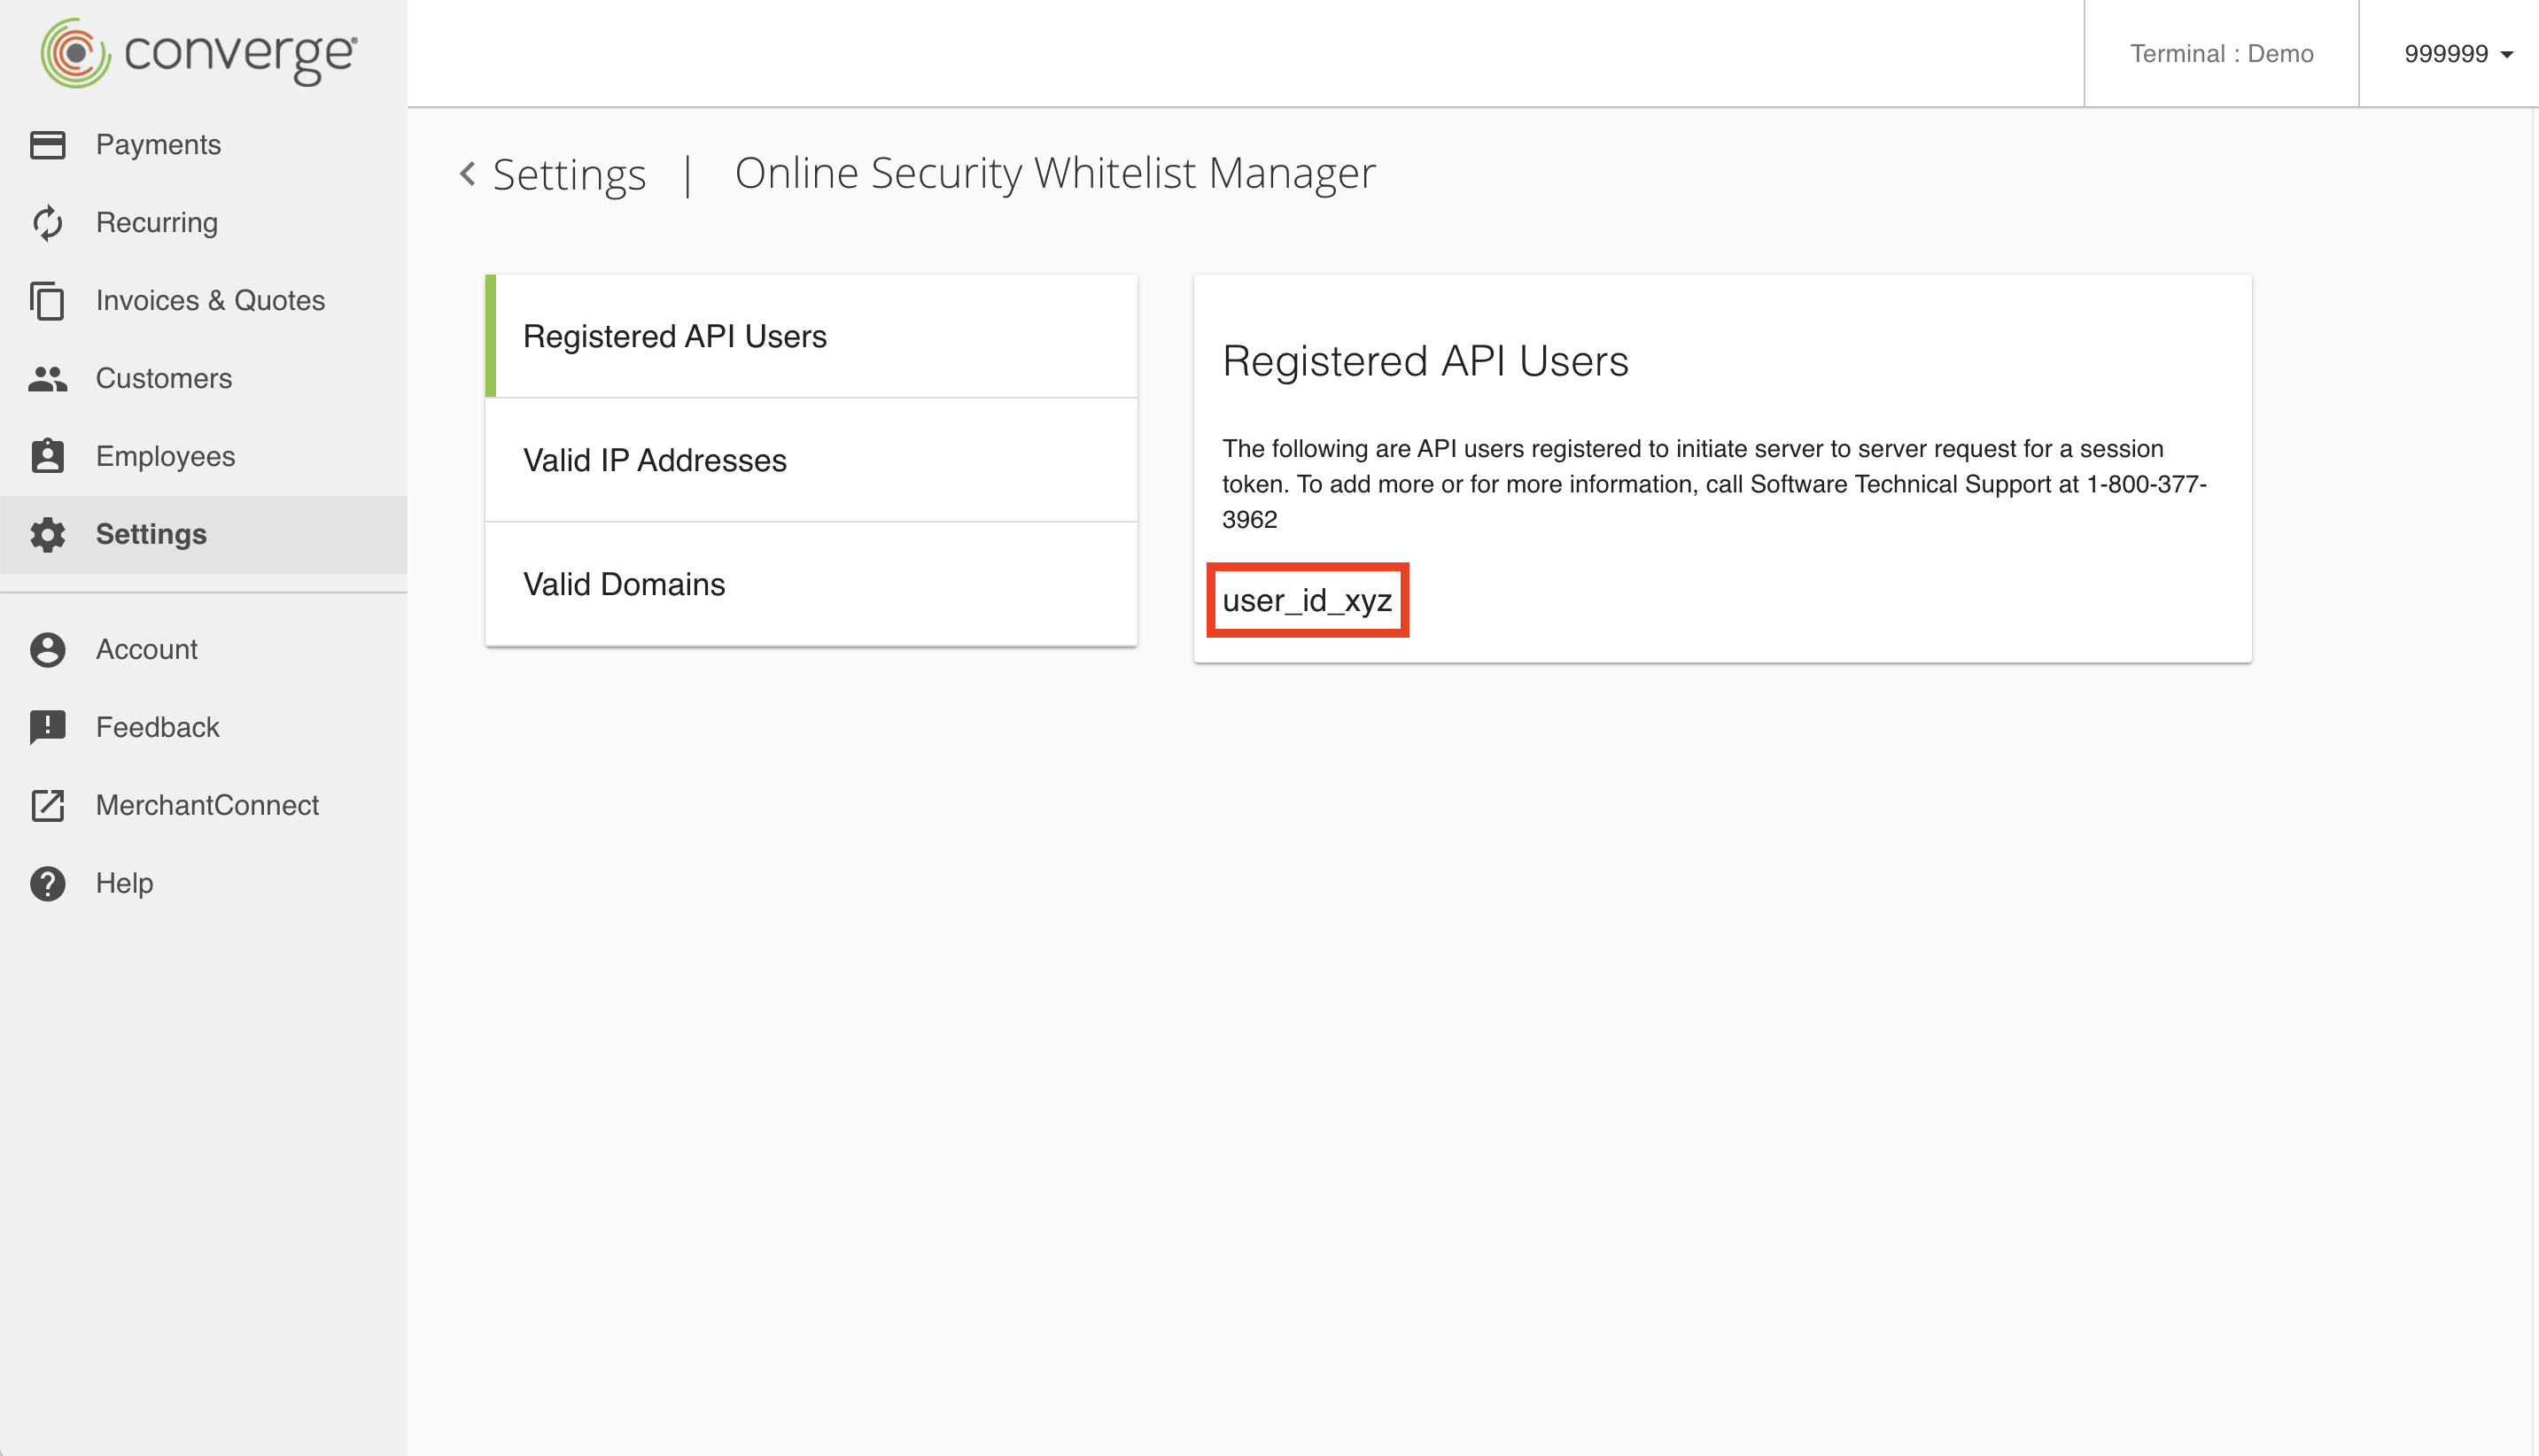
Task: Select the Valid Domains tab
Action: (811, 584)
